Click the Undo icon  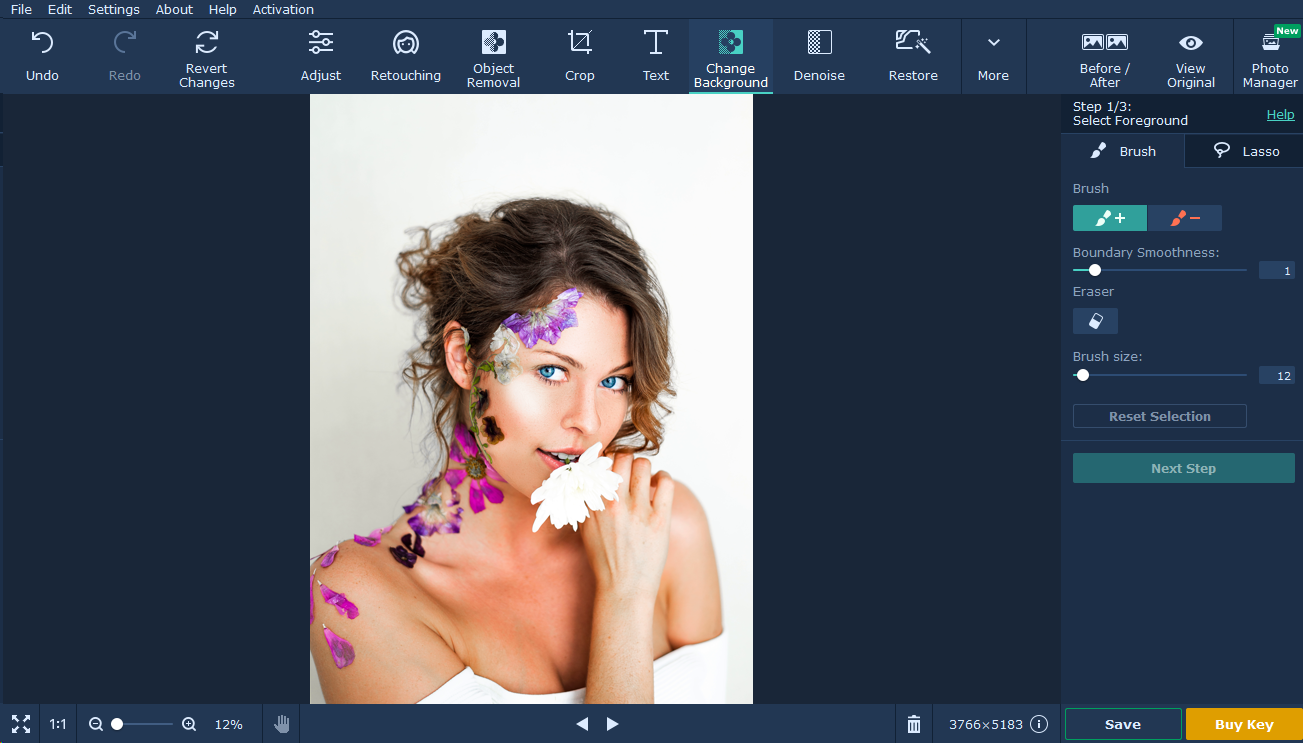42,43
